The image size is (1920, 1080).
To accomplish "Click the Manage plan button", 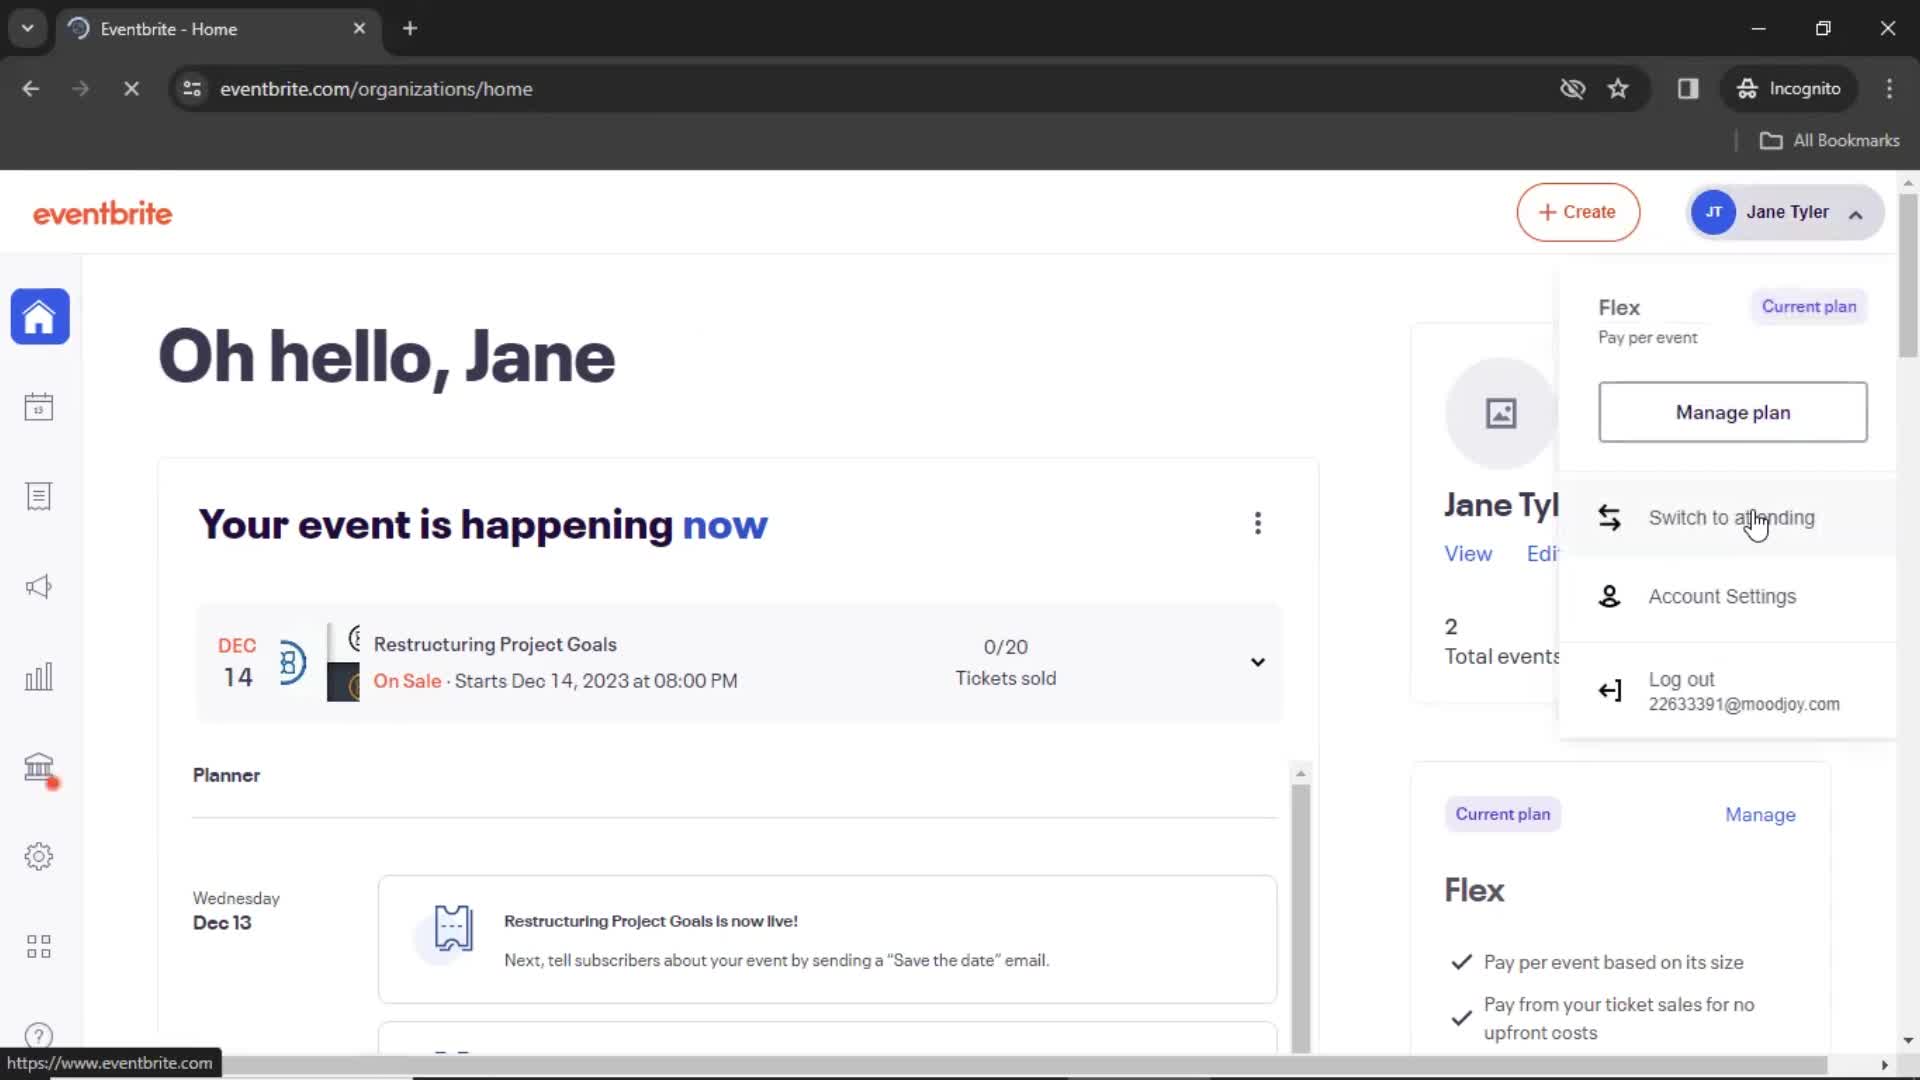I will coord(1732,412).
